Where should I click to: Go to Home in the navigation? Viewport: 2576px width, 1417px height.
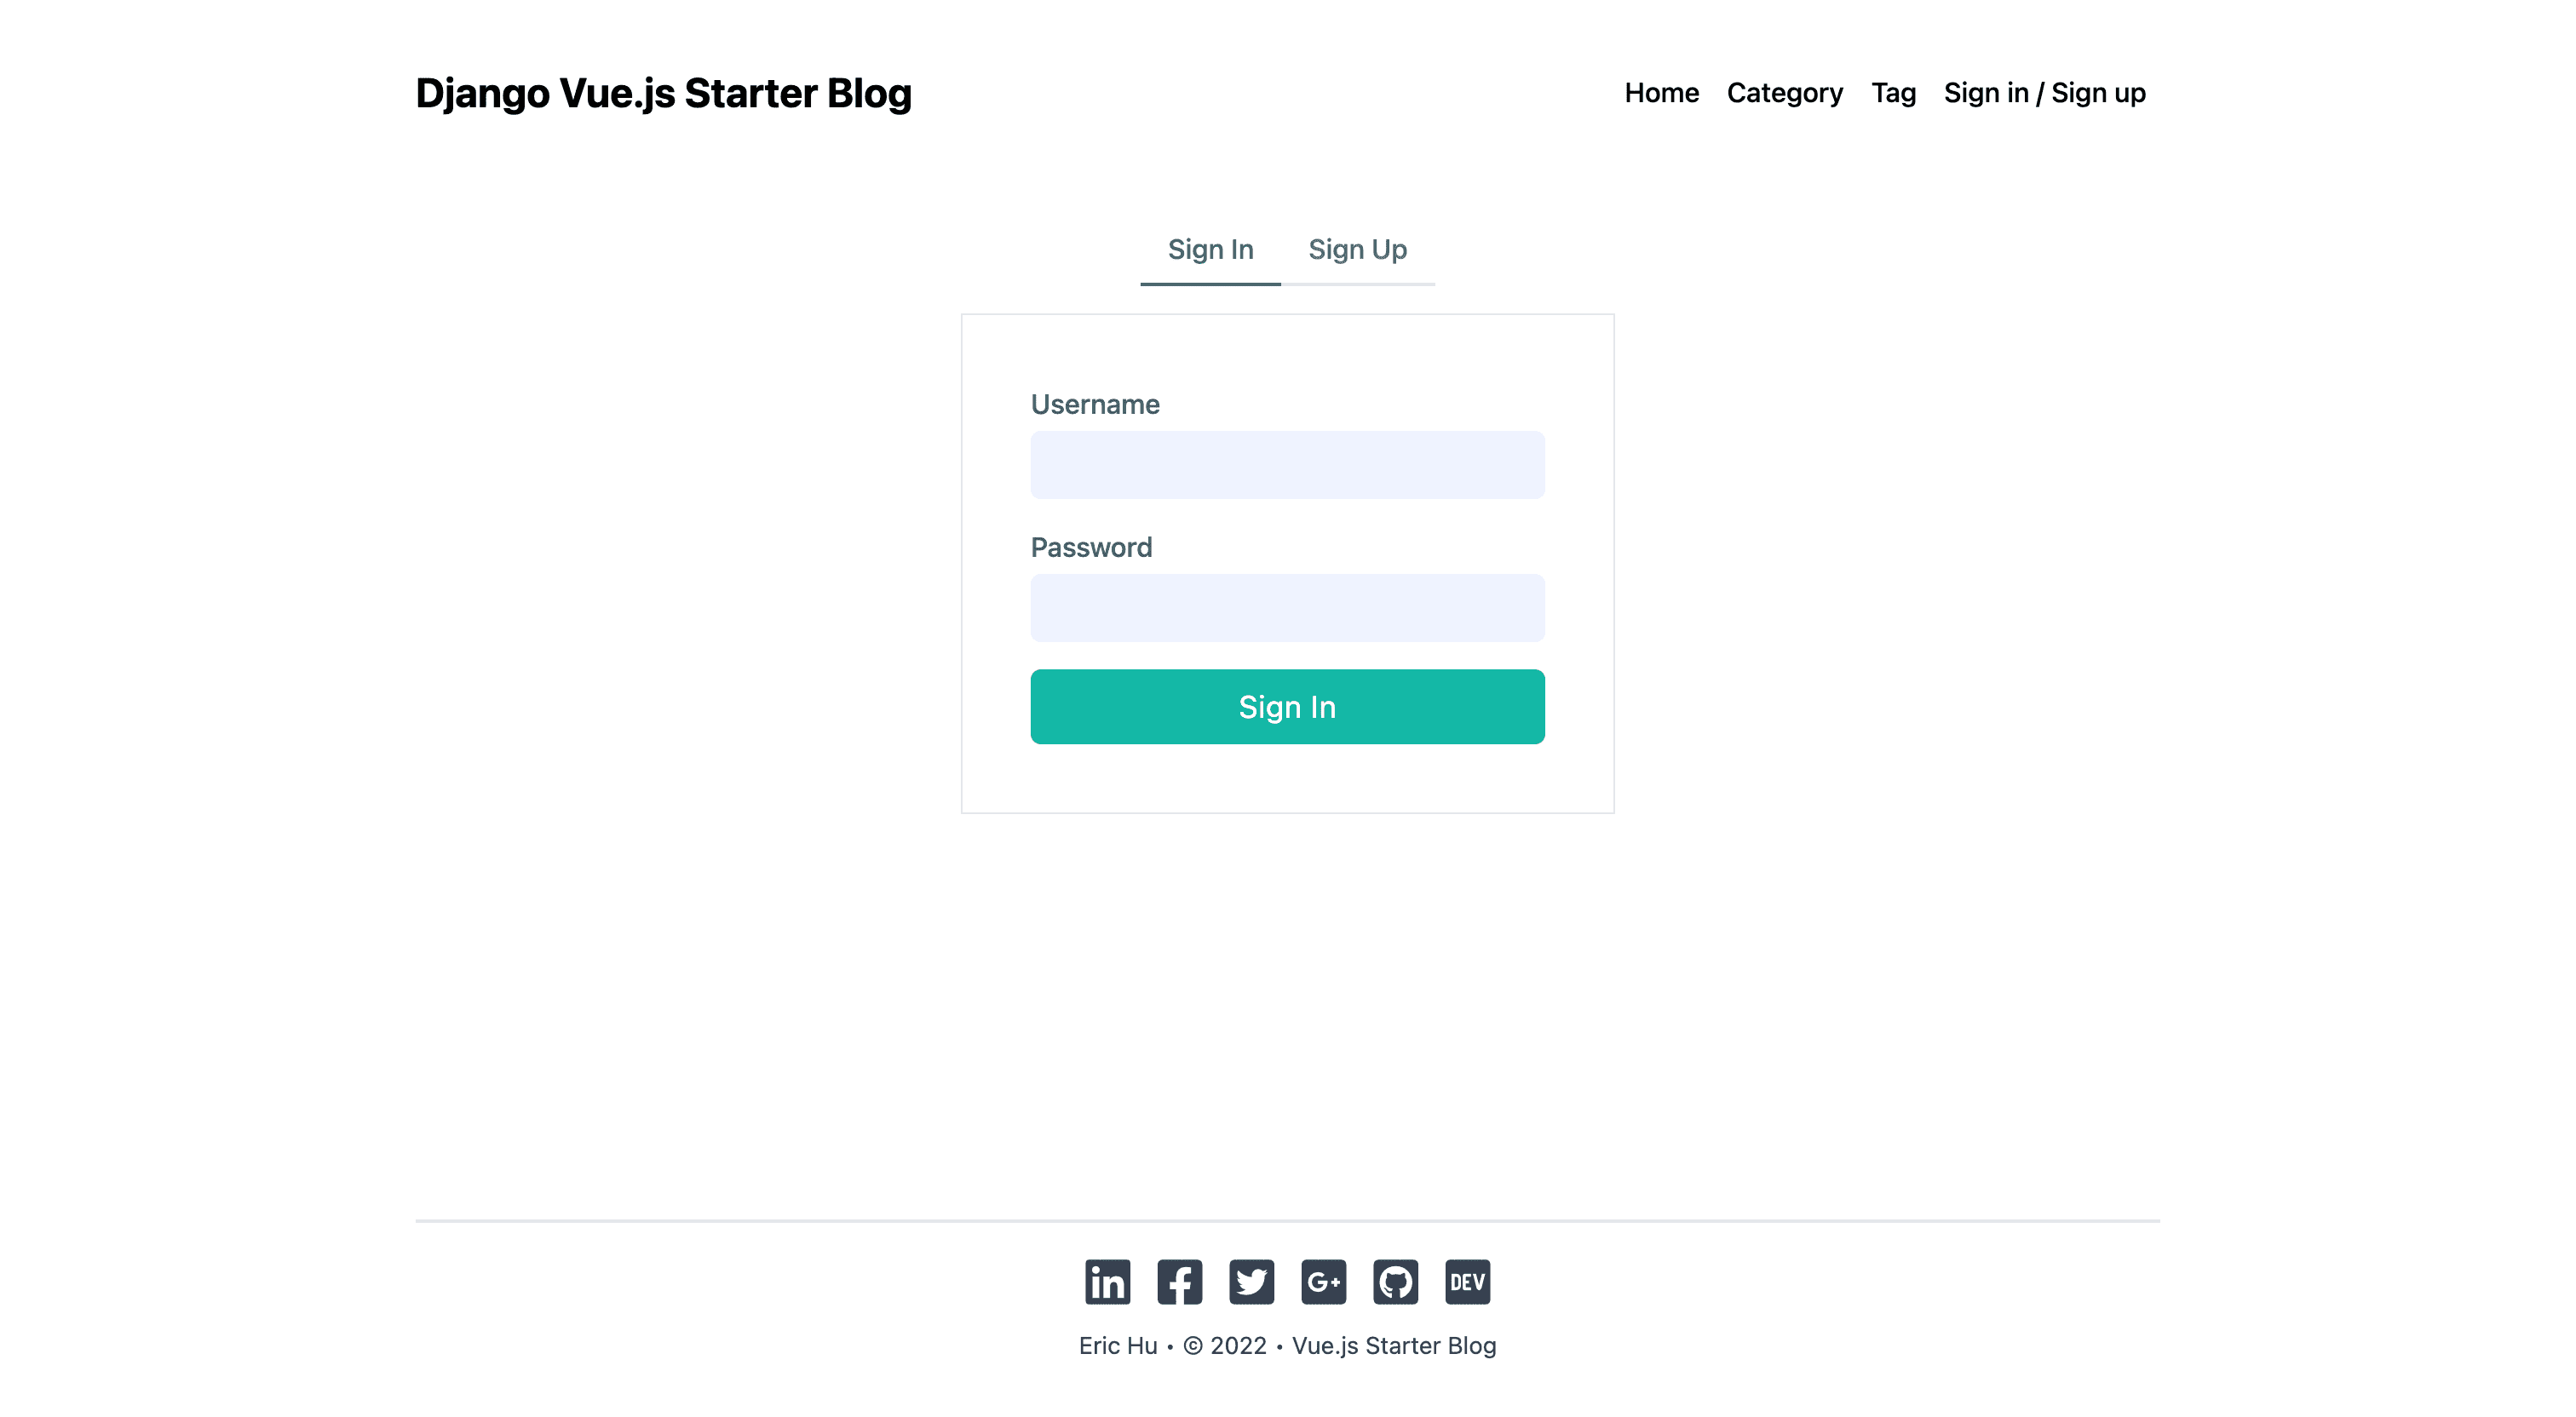1661,93
